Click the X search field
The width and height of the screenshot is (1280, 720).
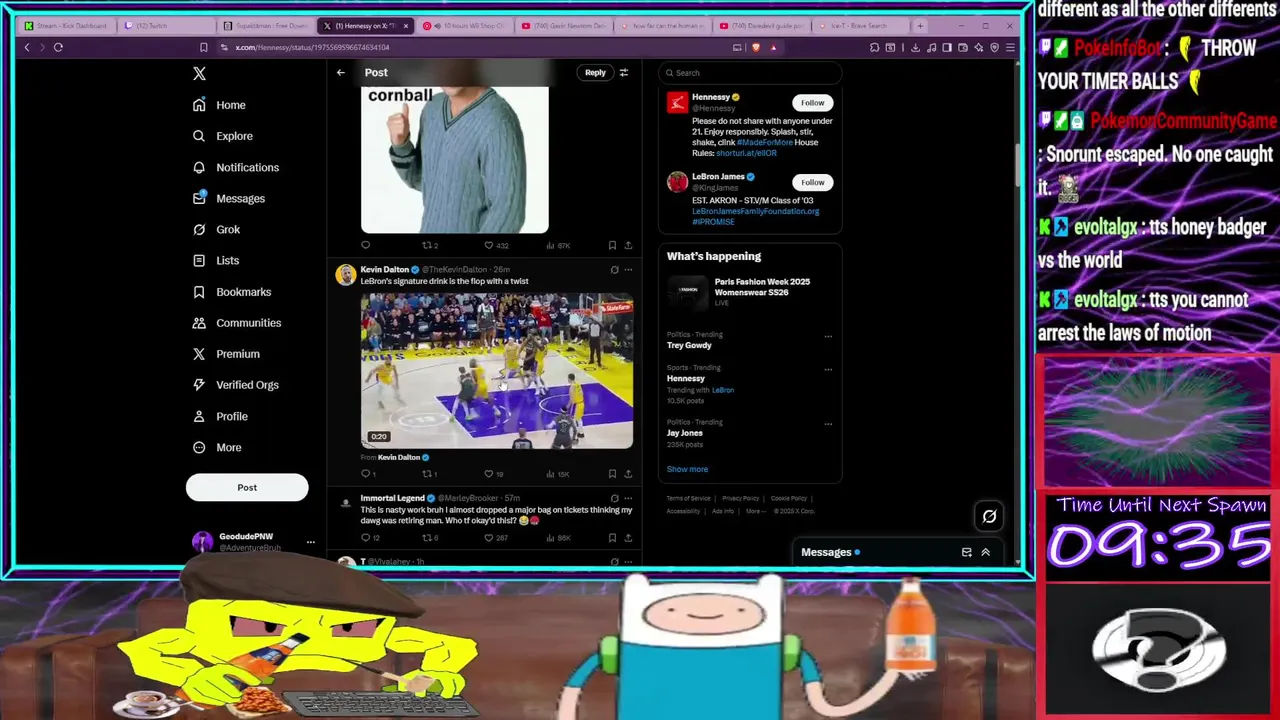[x=749, y=72]
